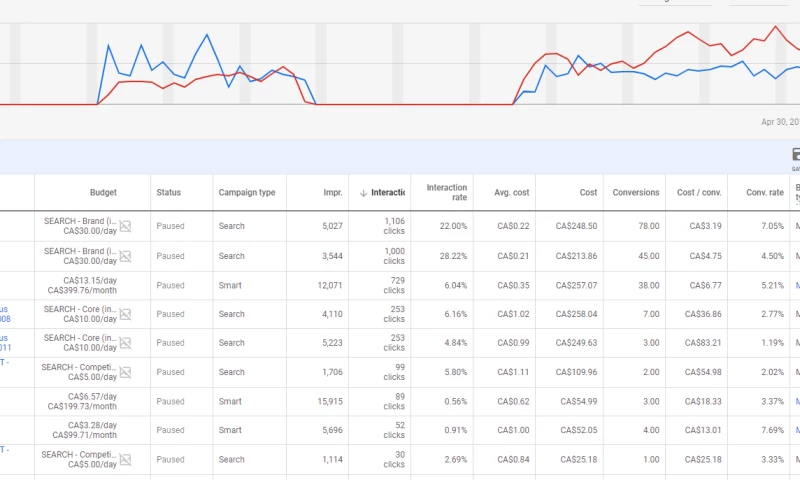Sort by the Cost column header
The width and height of the screenshot is (800, 480).
[588, 193]
